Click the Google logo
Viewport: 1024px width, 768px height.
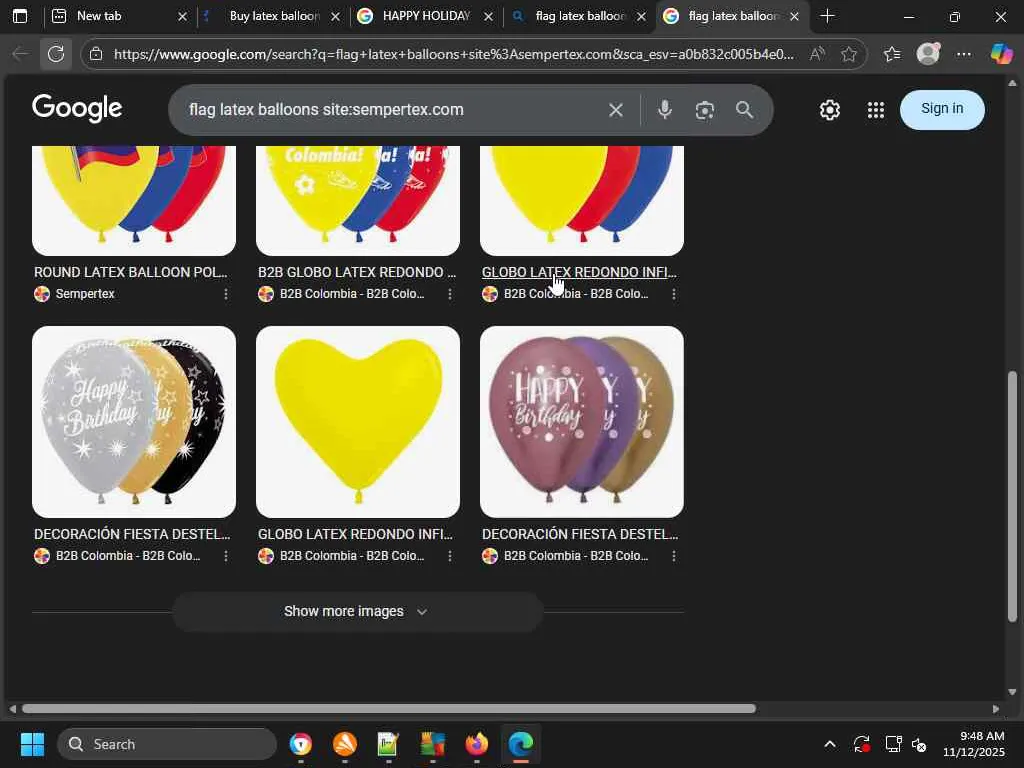77,108
